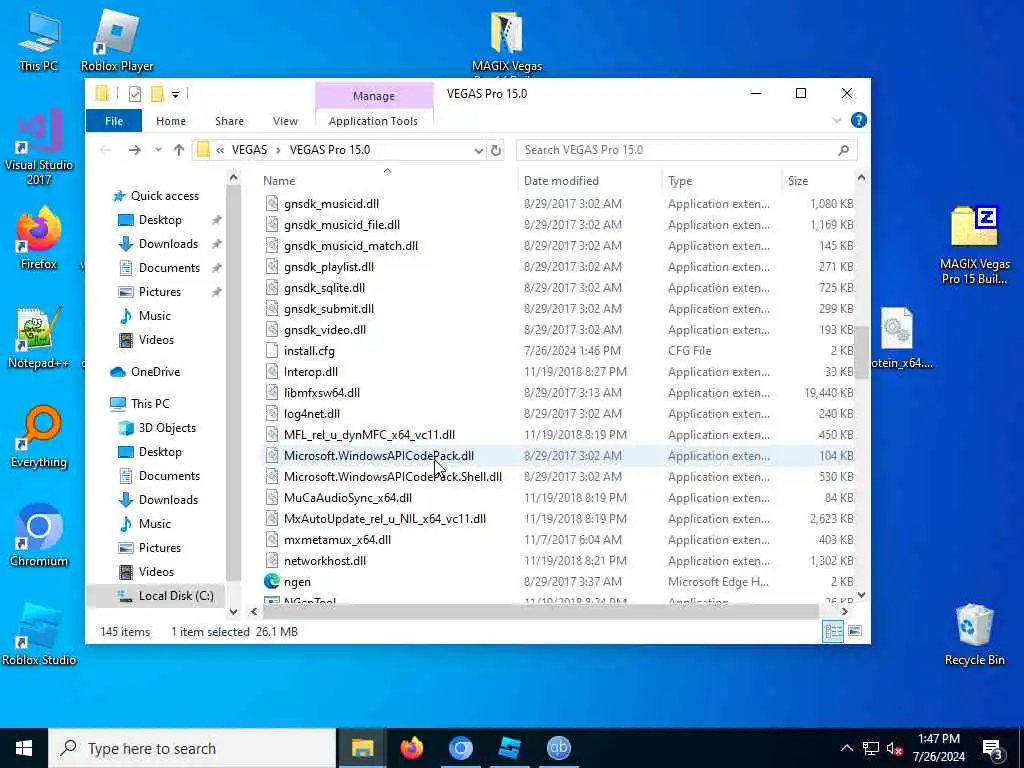Sort by Date modified column header
Image resolution: width=1024 pixels, height=768 pixels.
click(x=560, y=181)
